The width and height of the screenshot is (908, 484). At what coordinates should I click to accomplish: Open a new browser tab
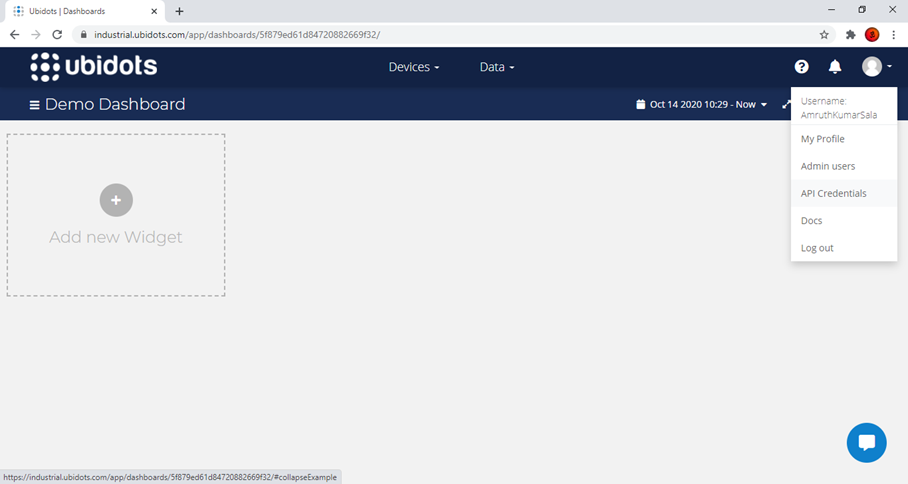pos(180,11)
